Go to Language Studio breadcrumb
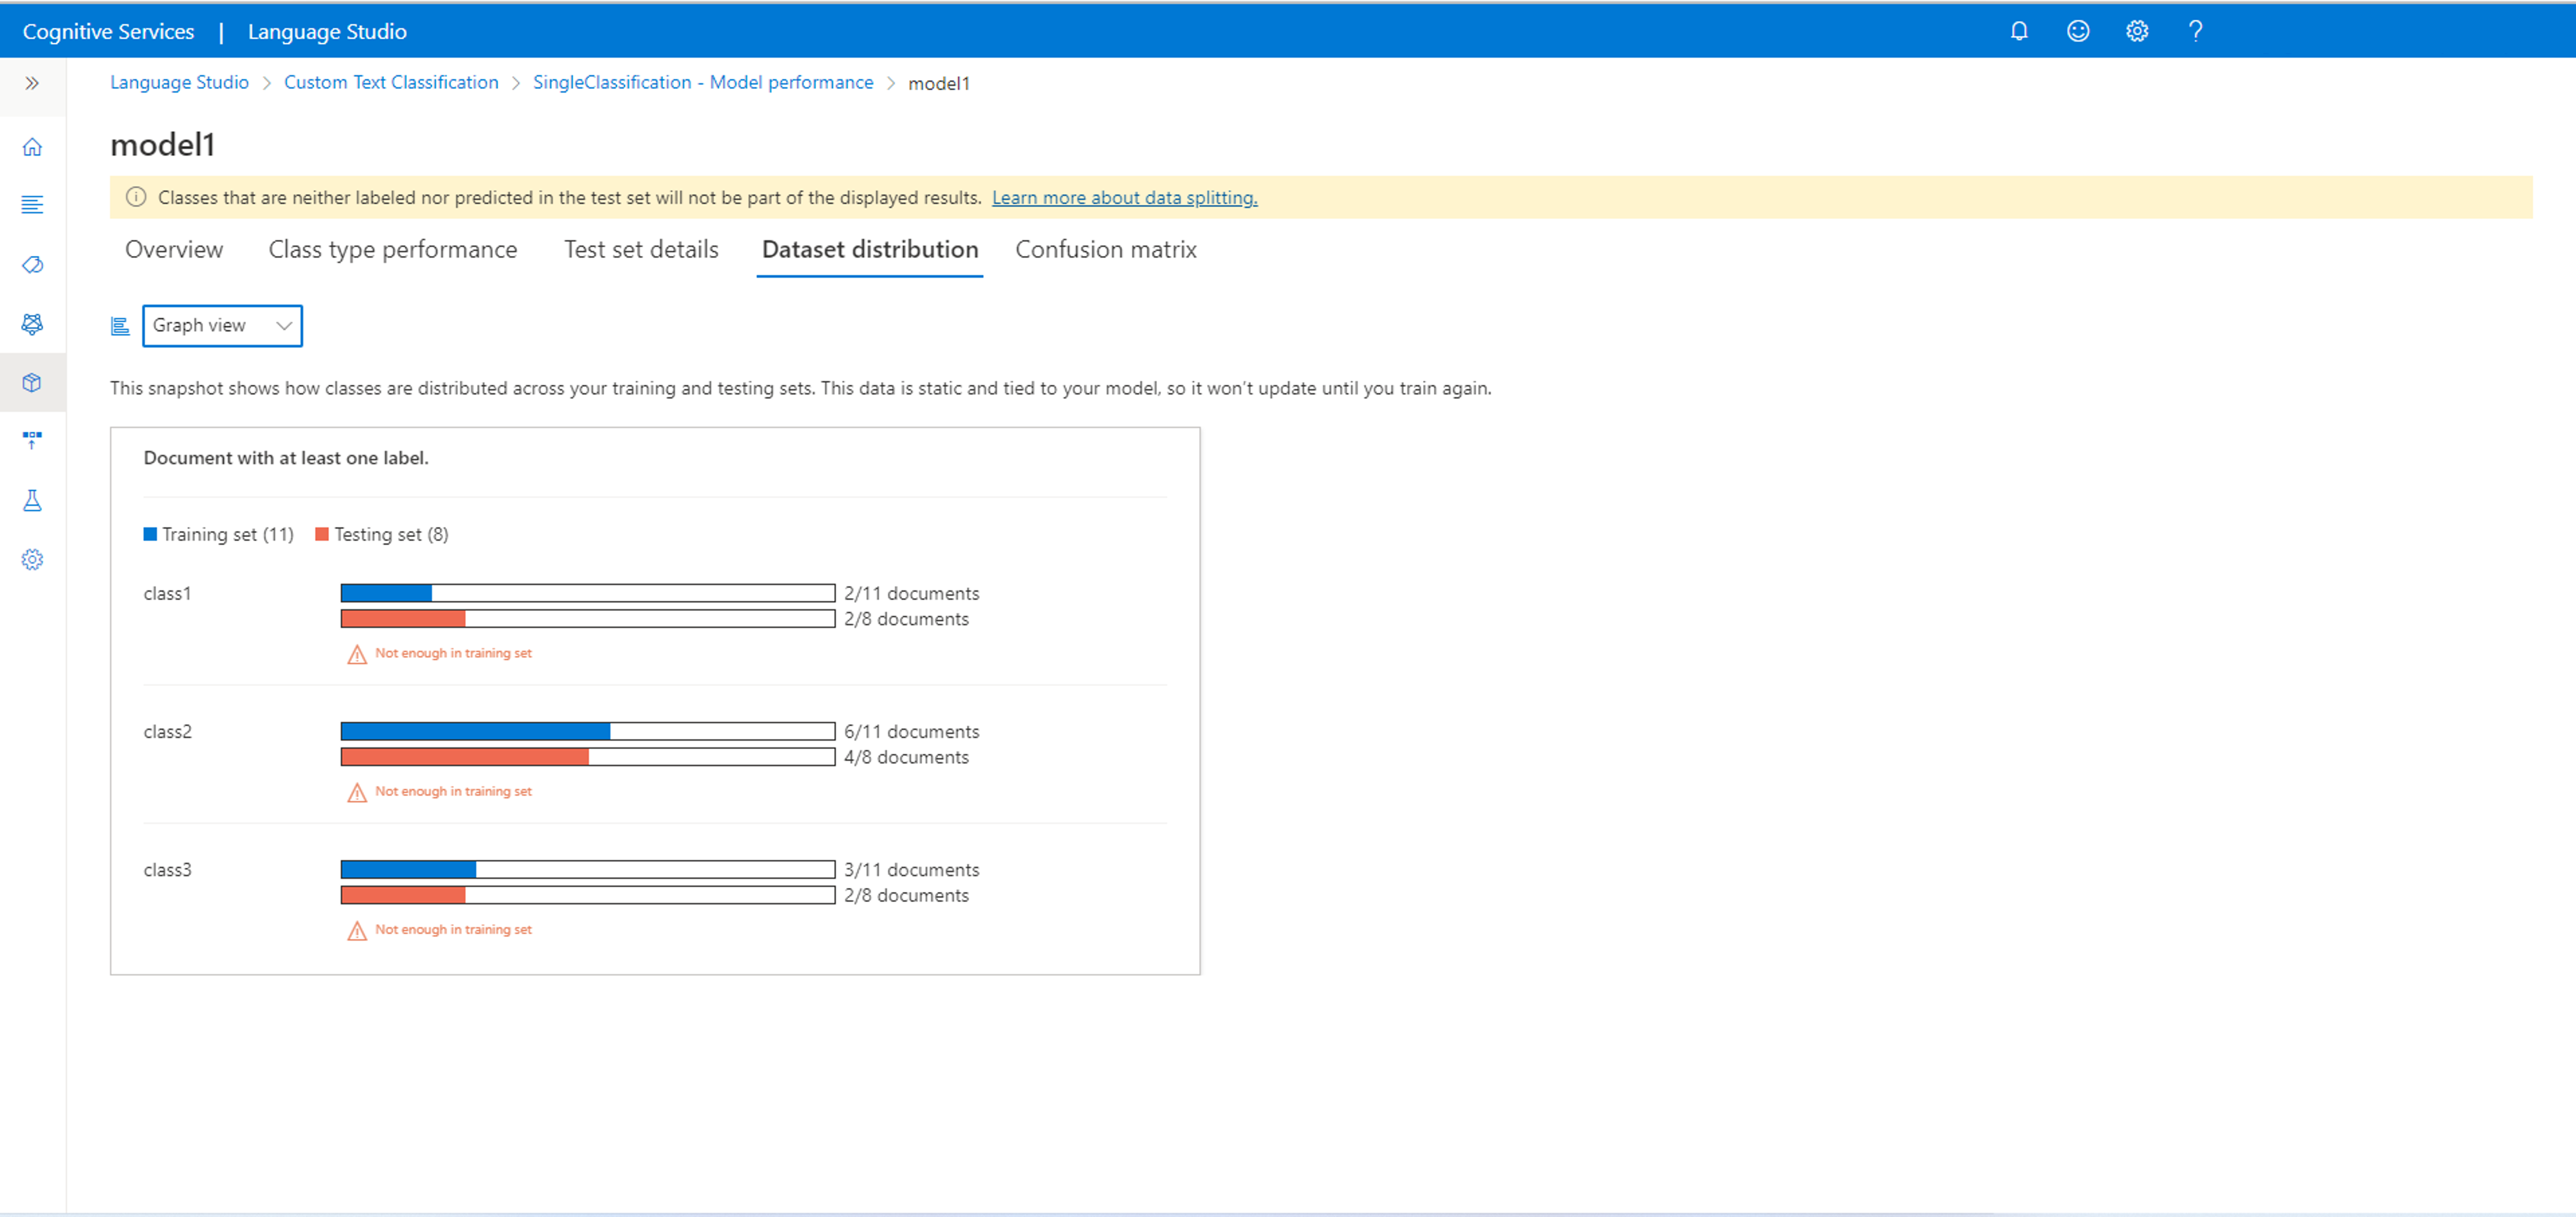 point(179,82)
